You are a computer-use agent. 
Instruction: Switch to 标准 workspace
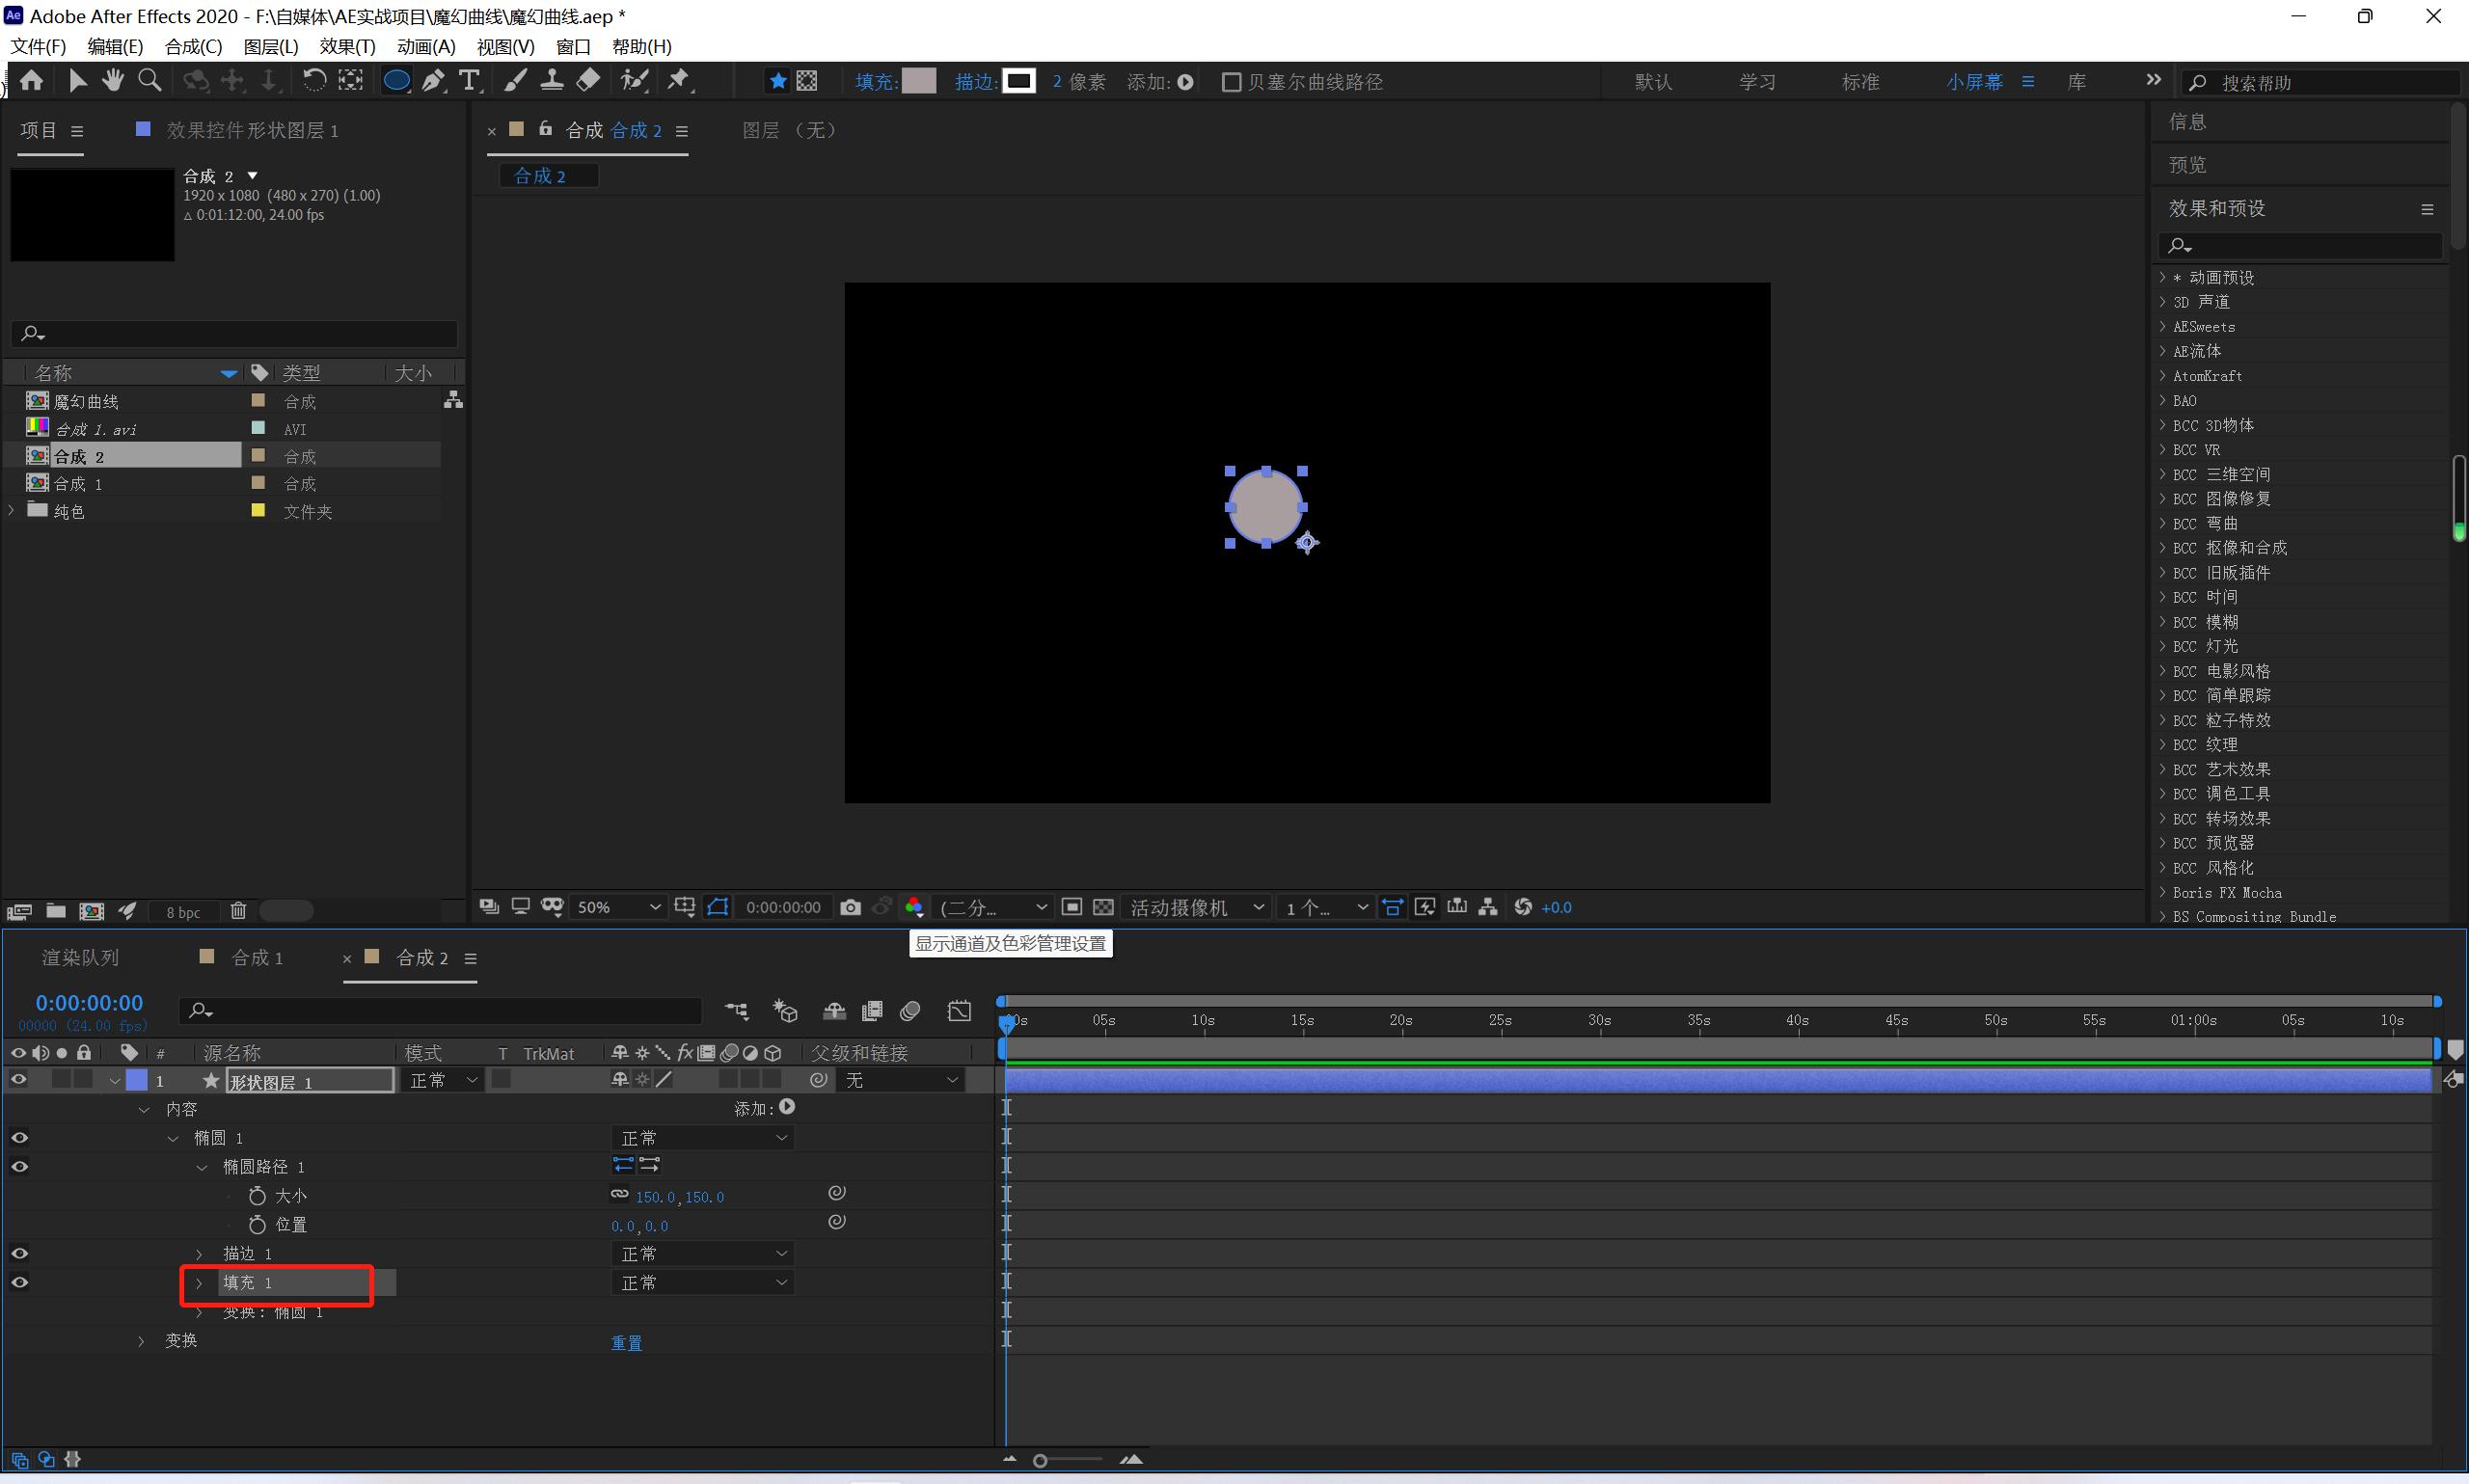[x=1860, y=82]
